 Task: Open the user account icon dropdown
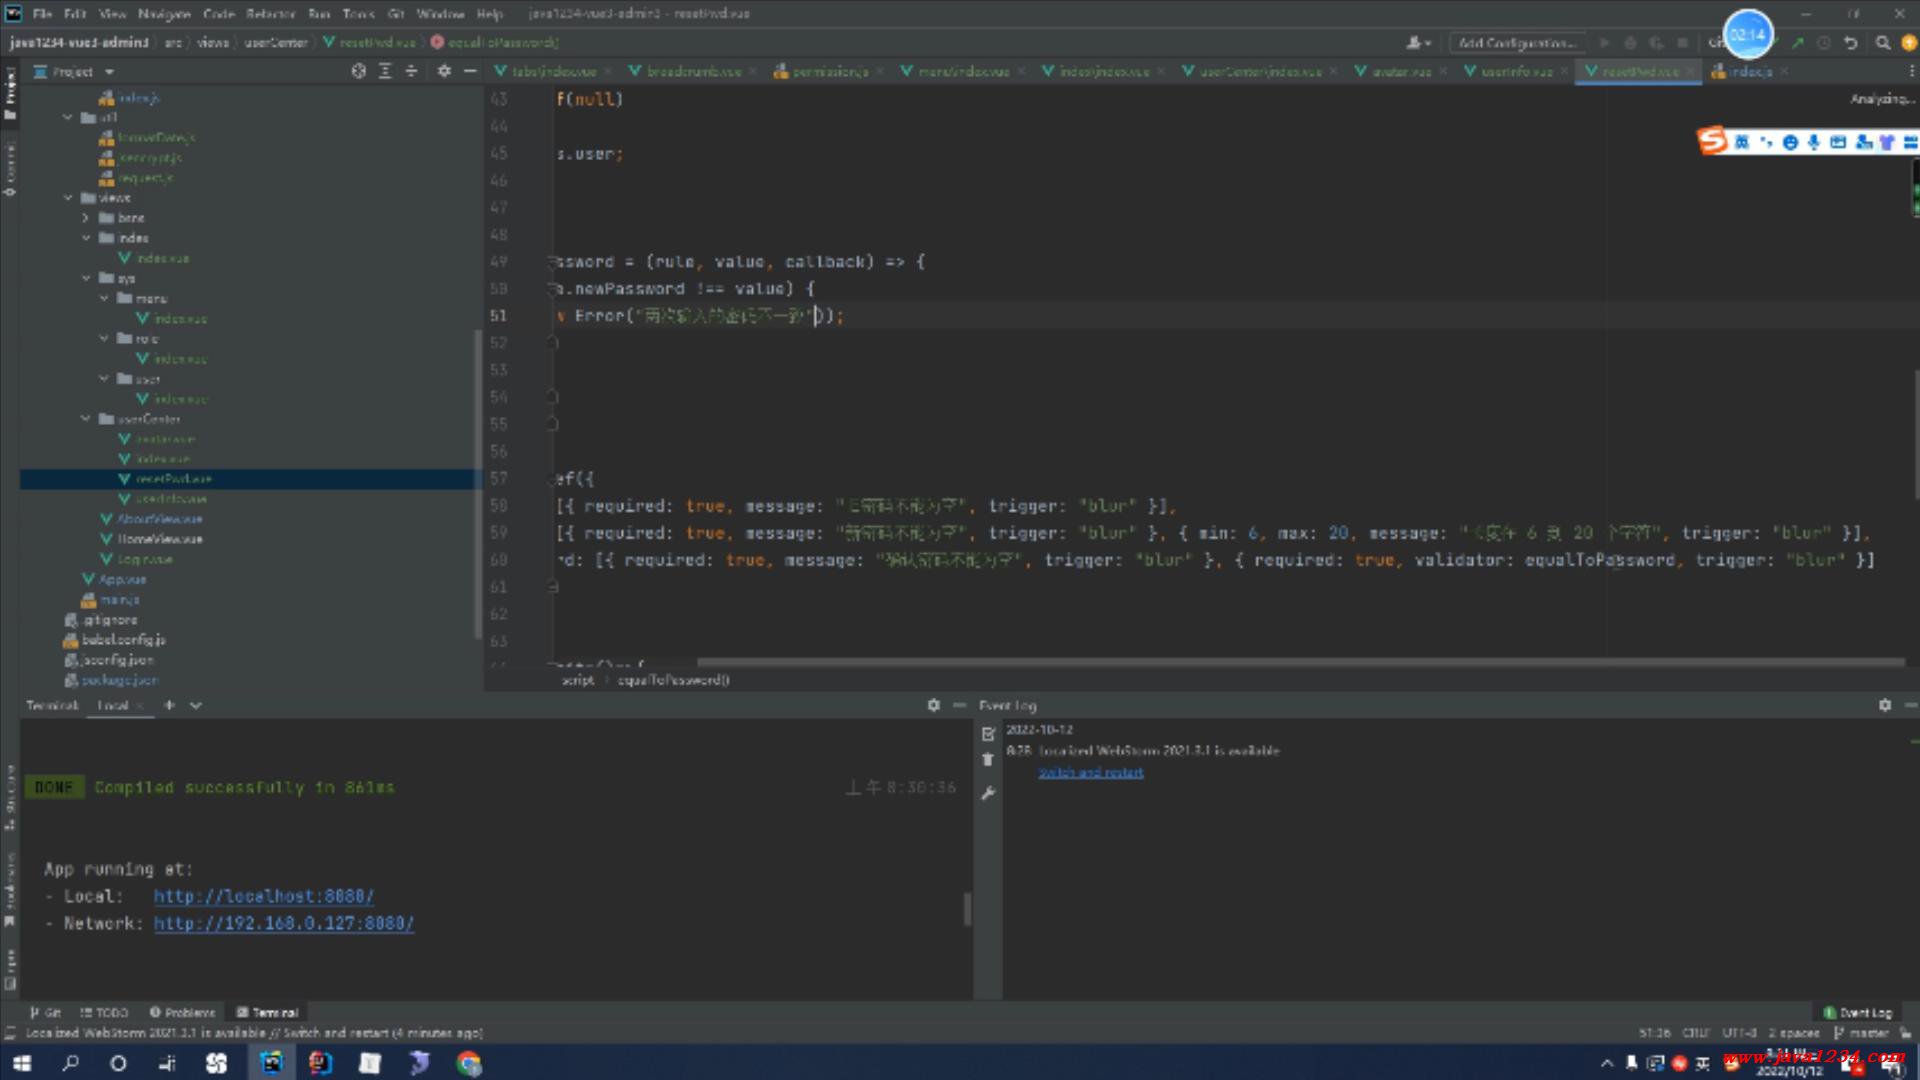pyautogui.click(x=1418, y=43)
